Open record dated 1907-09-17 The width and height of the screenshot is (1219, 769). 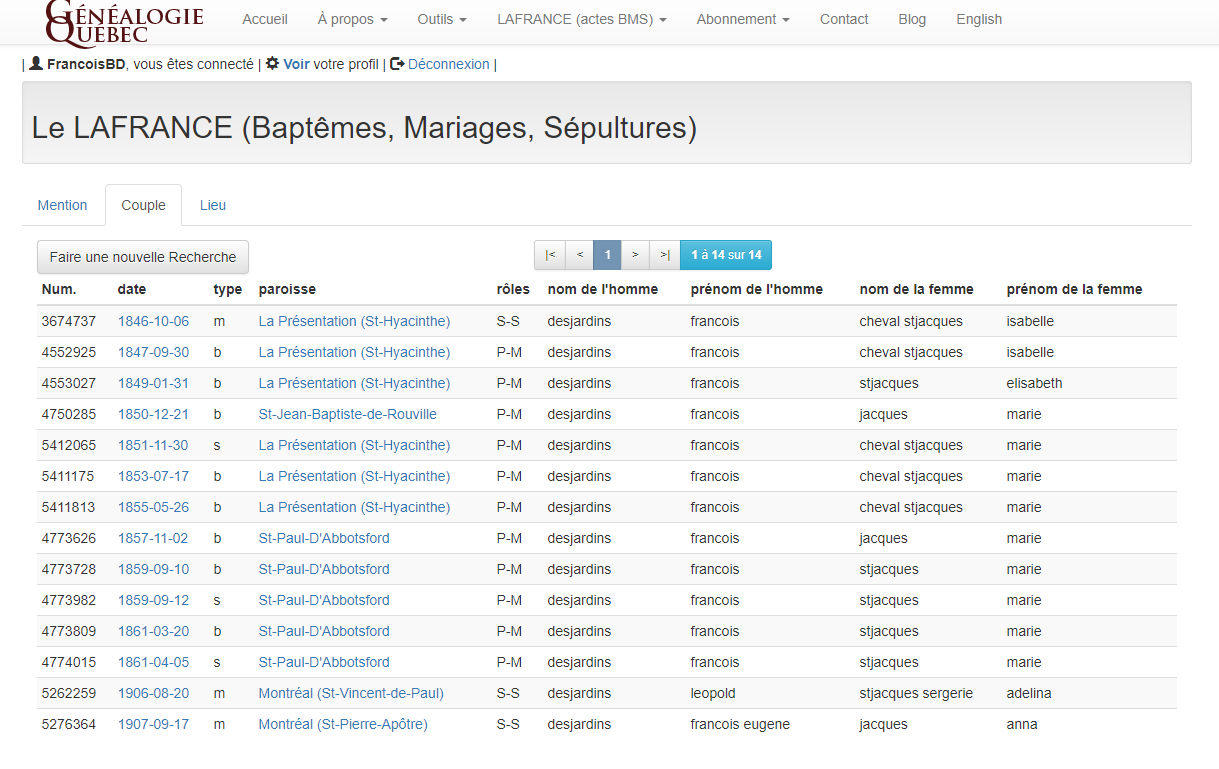153,724
